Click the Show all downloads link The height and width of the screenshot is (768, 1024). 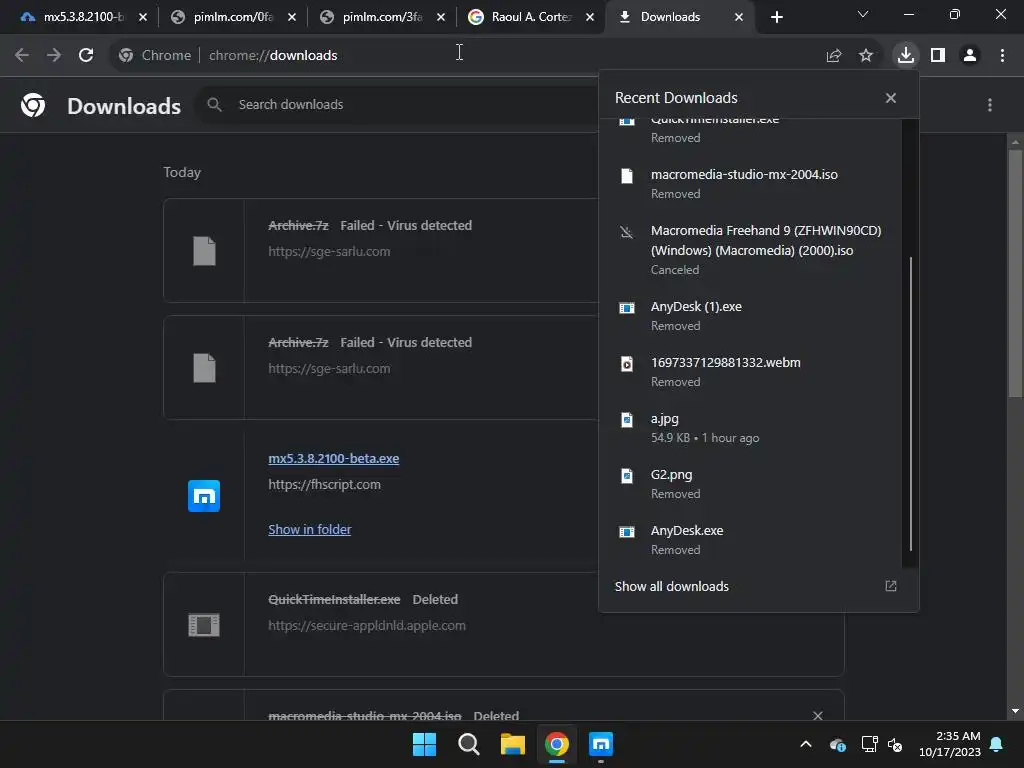click(x=671, y=586)
